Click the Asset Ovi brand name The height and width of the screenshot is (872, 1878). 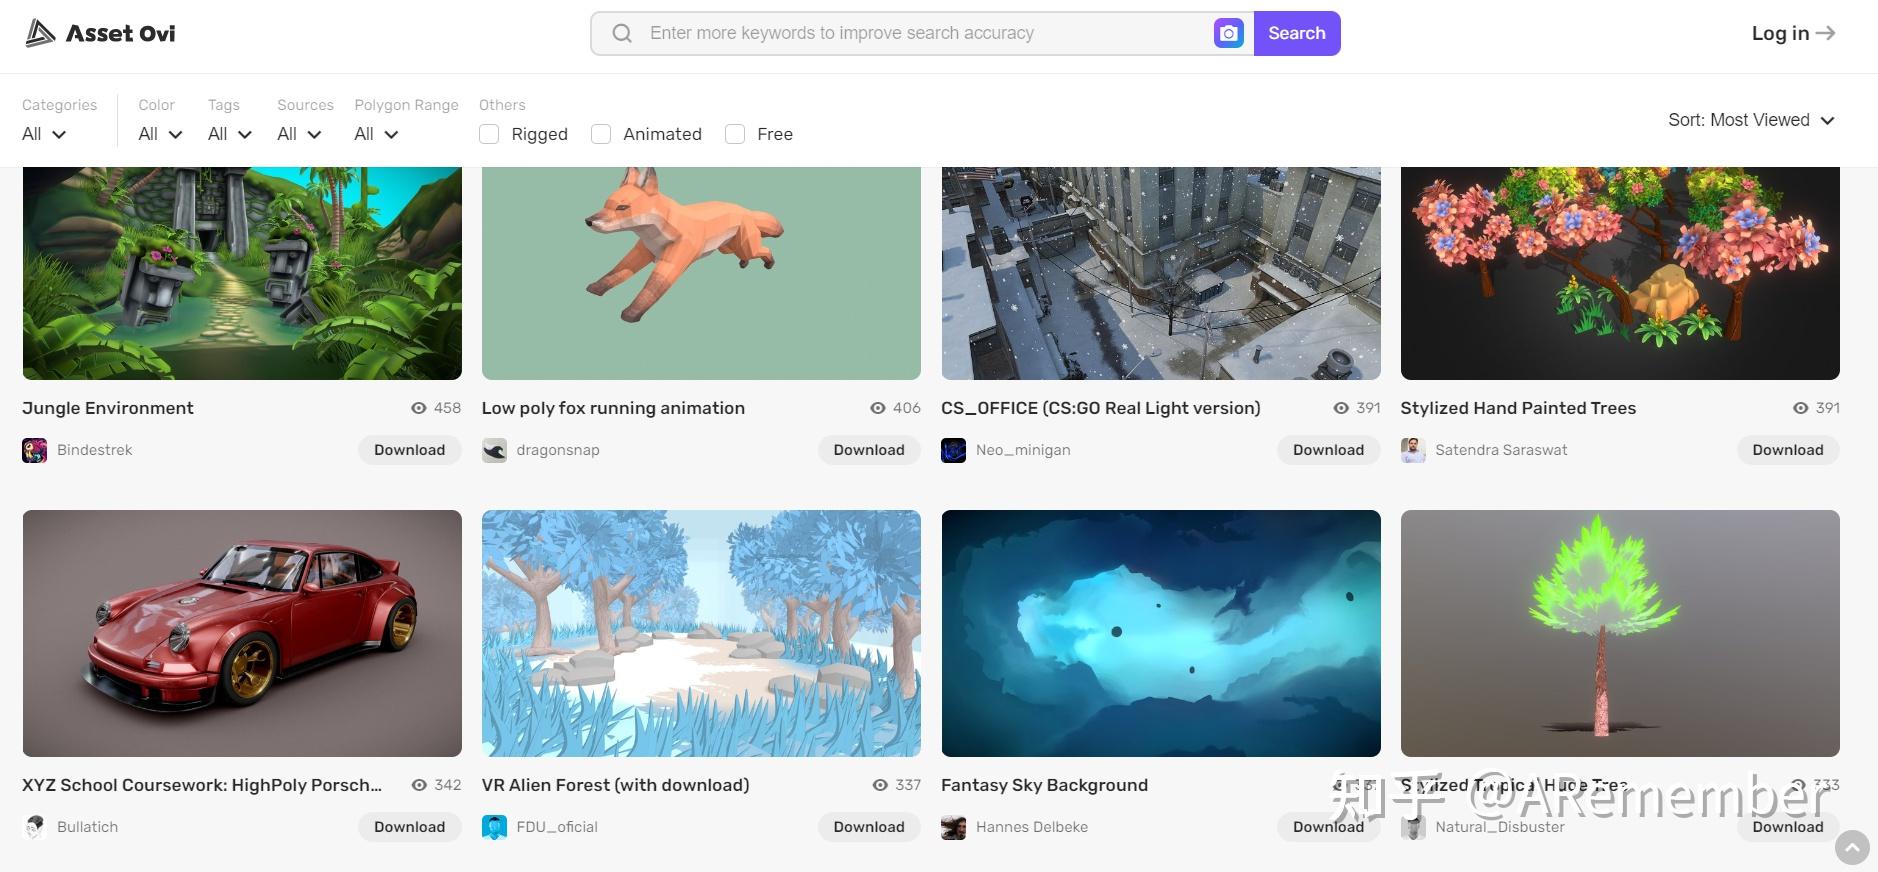tap(121, 33)
